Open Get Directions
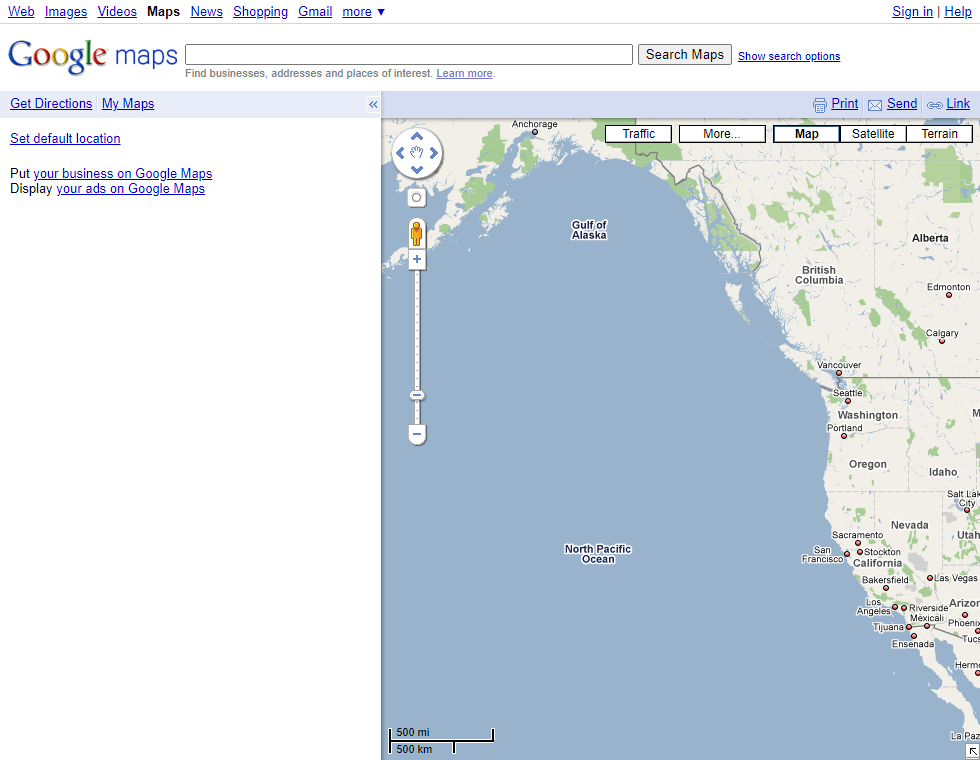This screenshot has height=760, width=980. pos(51,104)
